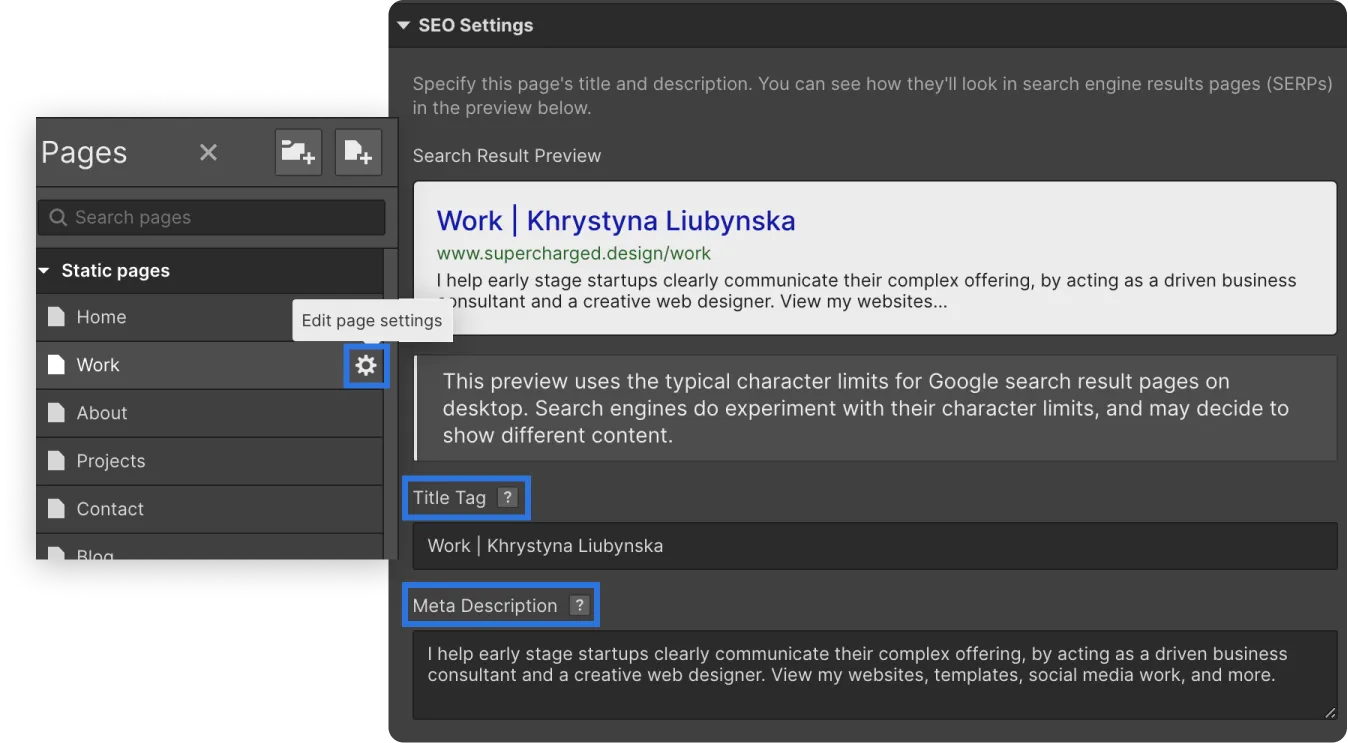Select the Home page
Image resolution: width=1348 pixels, height=743 pixels.
(210, 317)
